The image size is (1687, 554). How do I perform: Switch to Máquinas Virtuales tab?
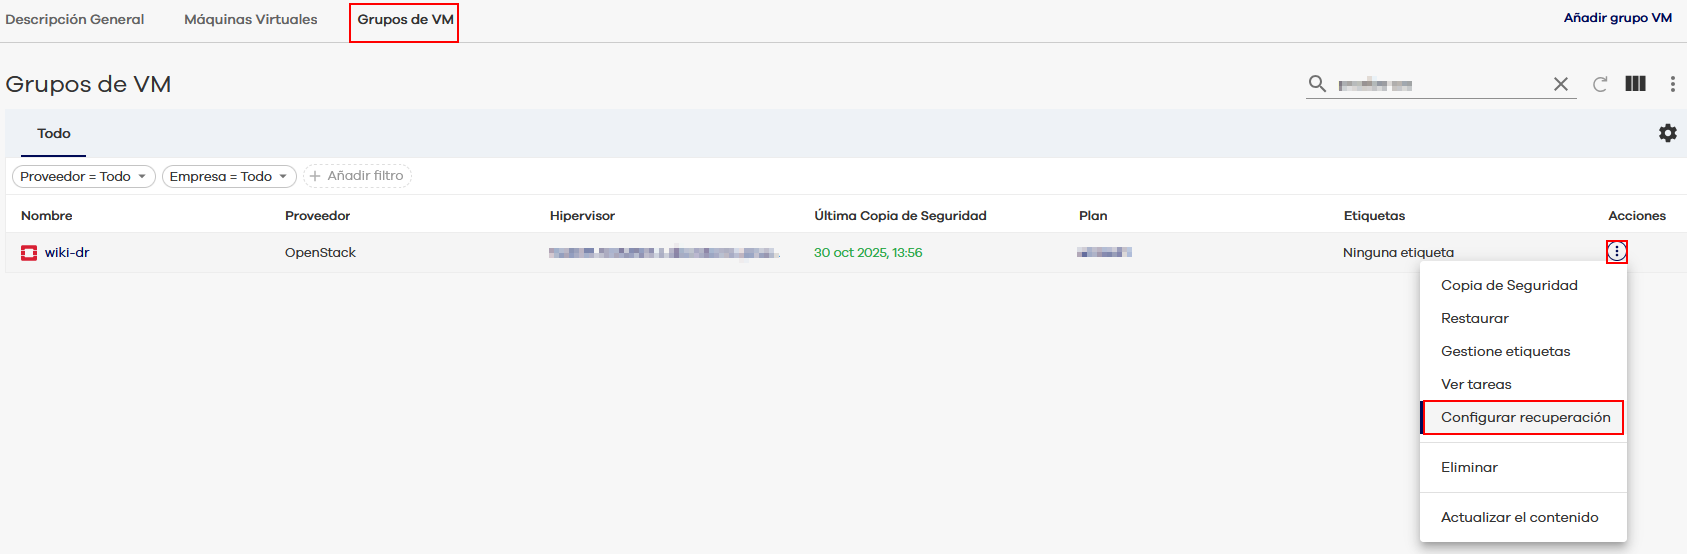pos(250,19)
